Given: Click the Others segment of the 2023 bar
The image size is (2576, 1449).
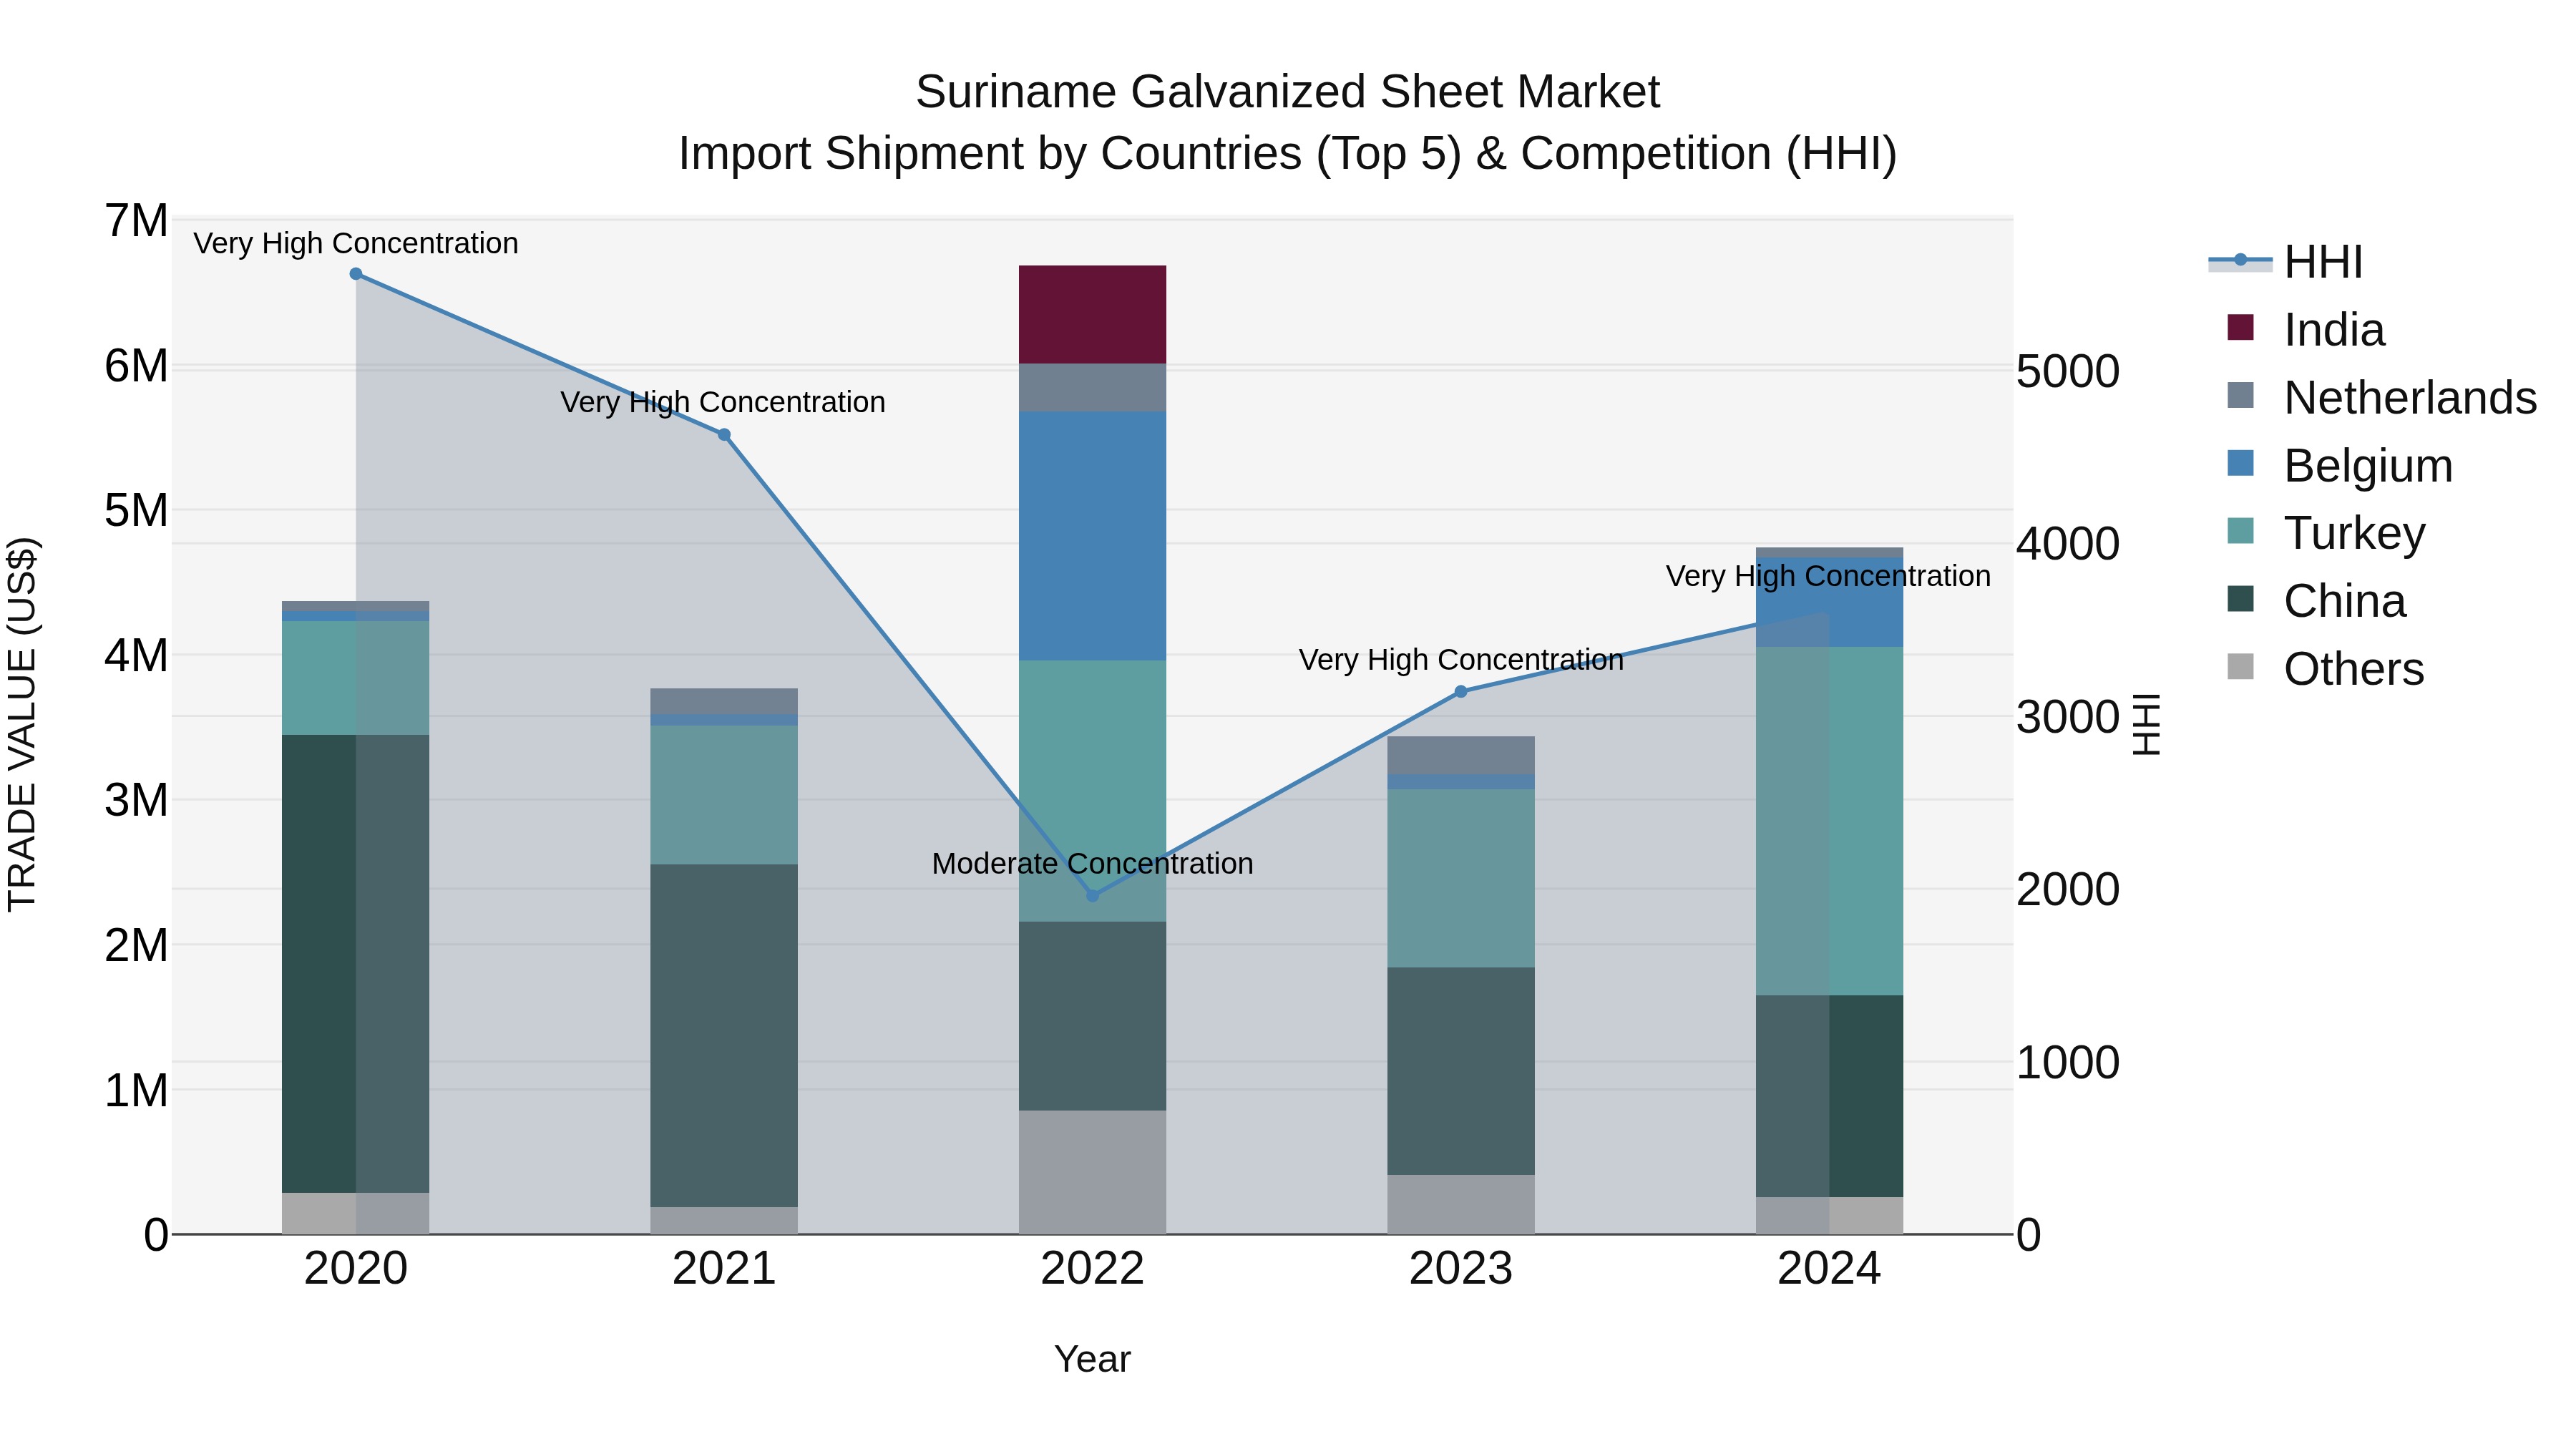Looking at the screenshot, I should pyautogui.click(x=1461, y=1204).
